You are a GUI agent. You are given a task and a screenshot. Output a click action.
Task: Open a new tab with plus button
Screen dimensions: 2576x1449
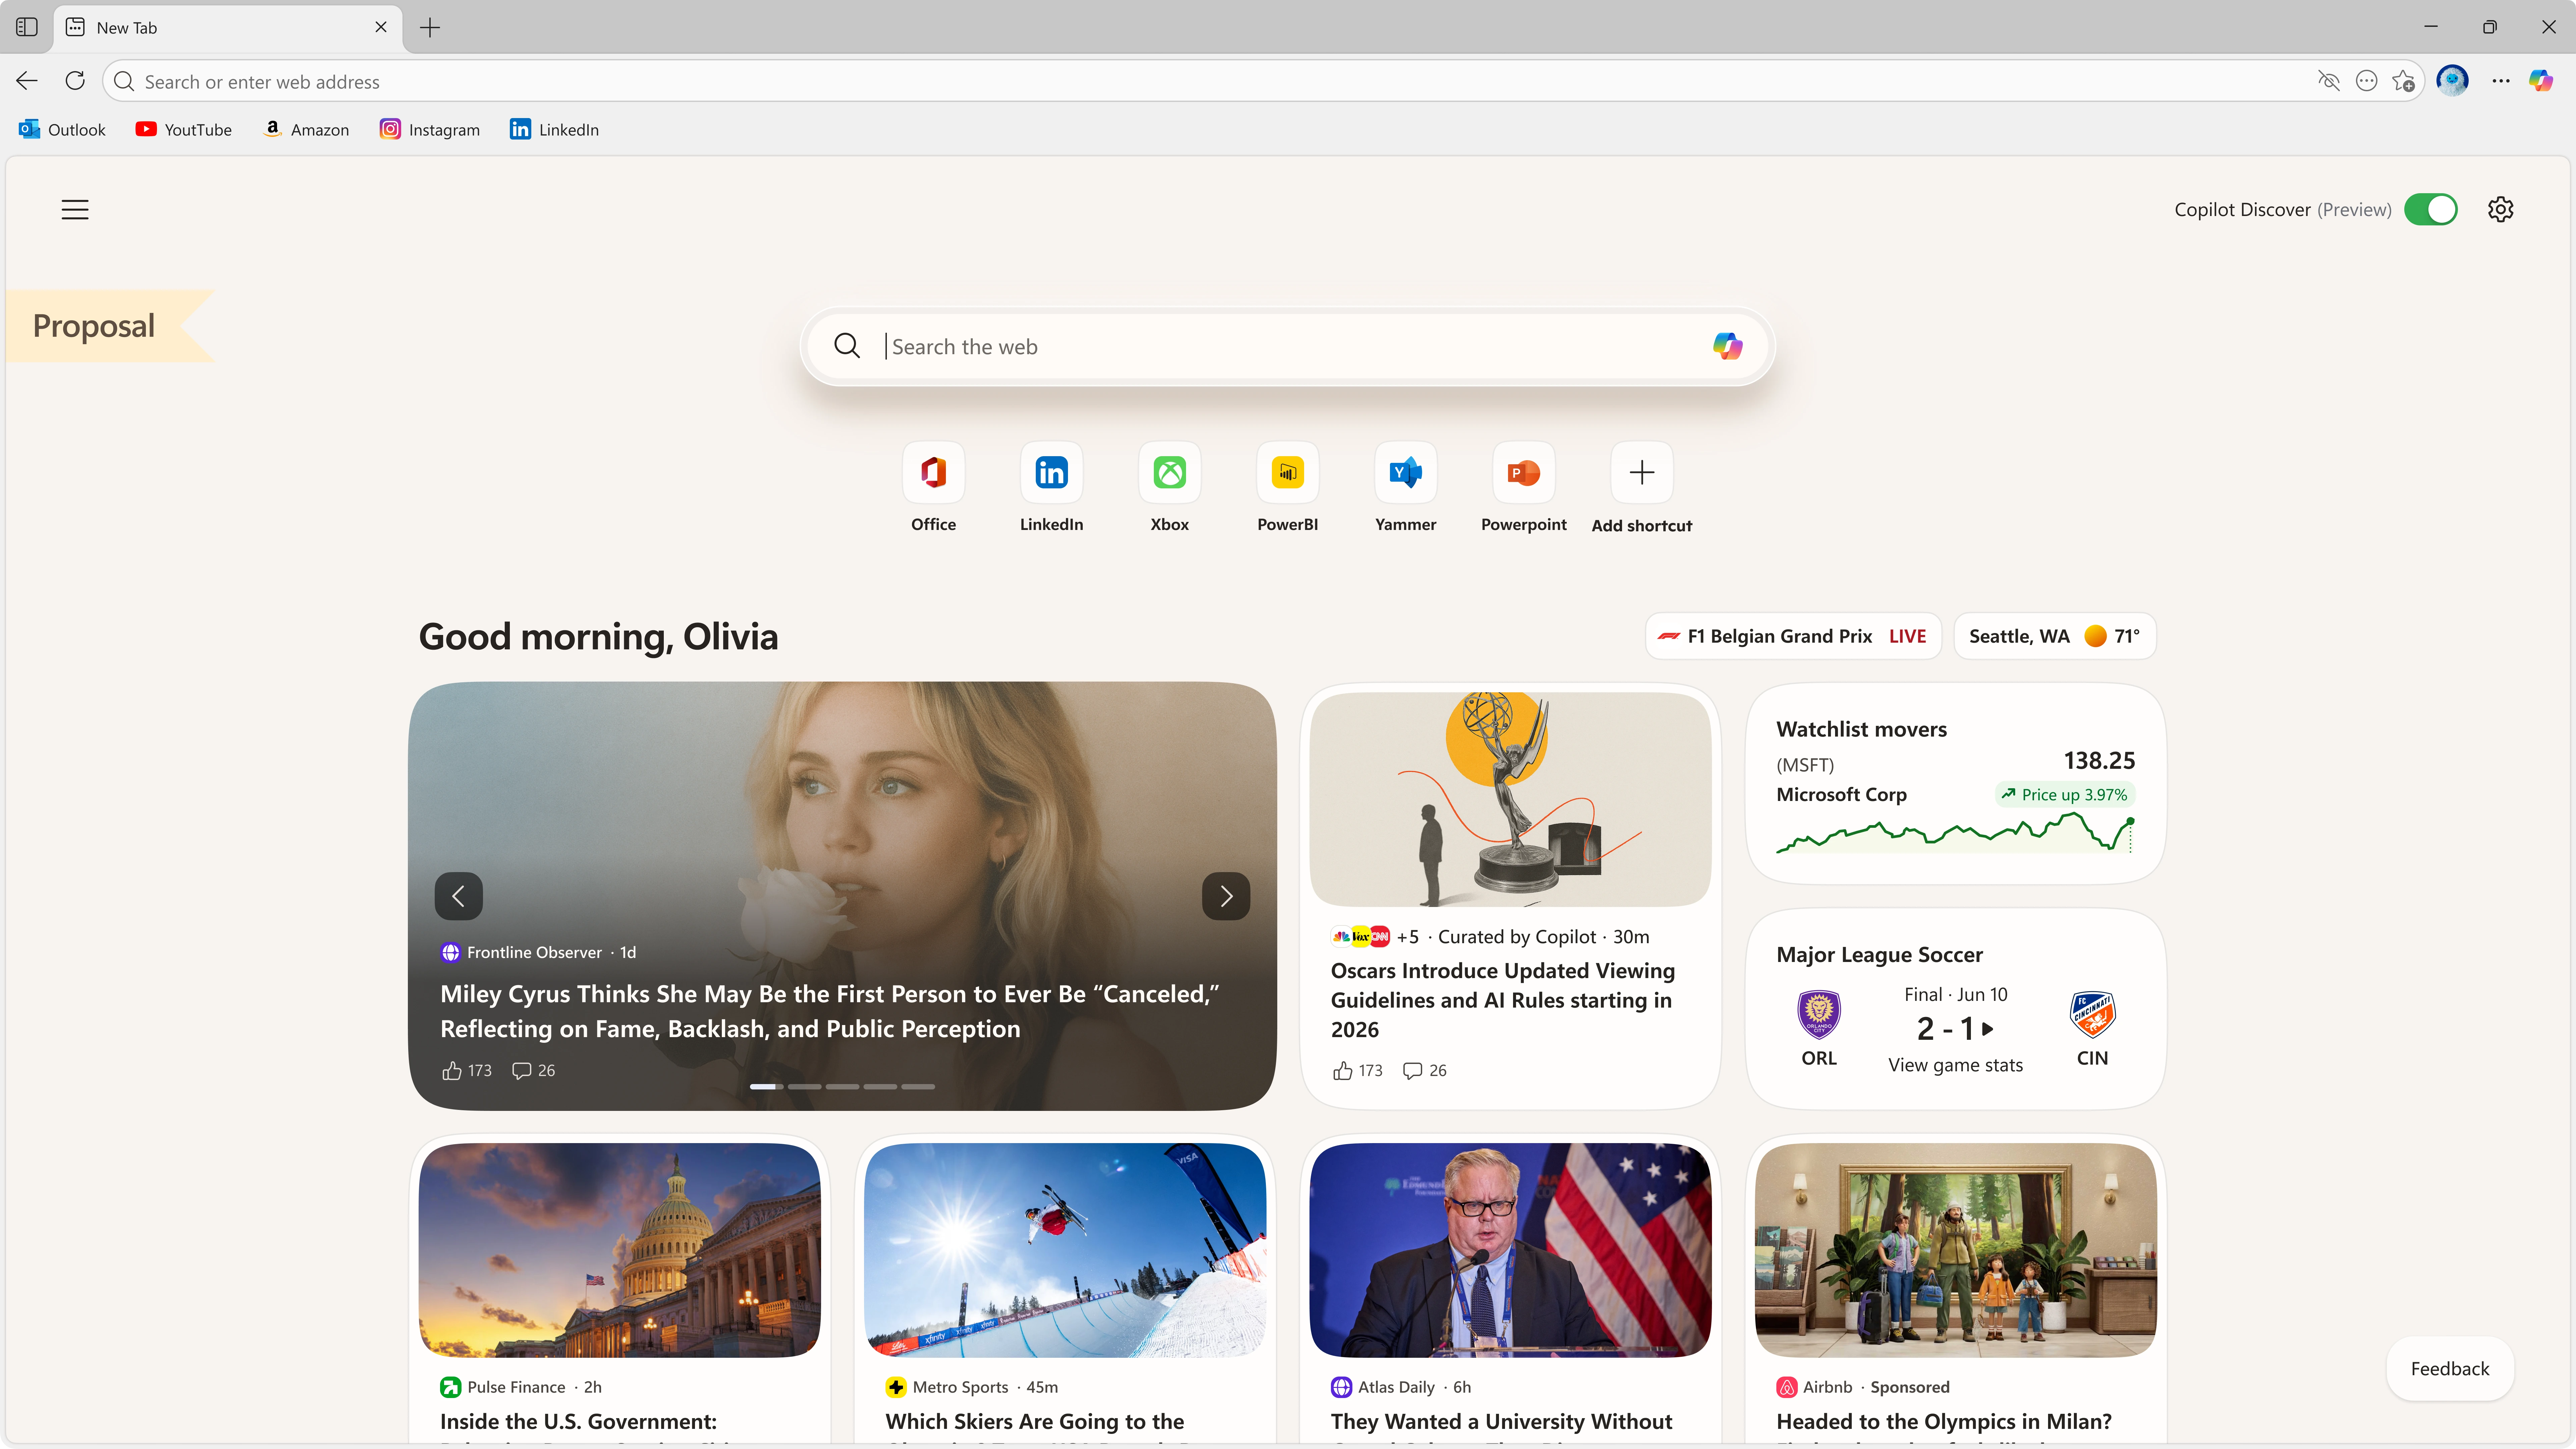[x=430, y=27]
